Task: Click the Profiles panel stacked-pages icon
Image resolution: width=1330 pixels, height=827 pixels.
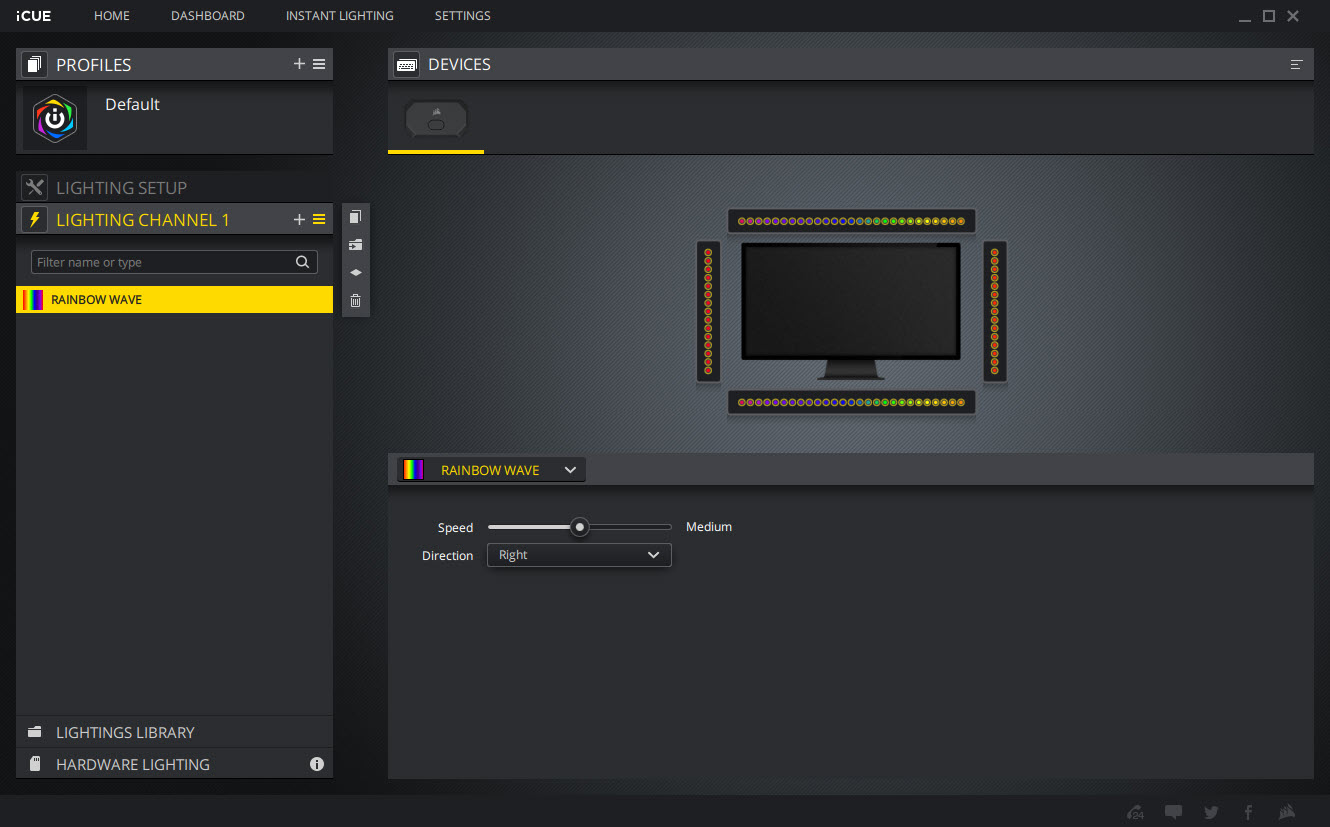Action: coord(35,65)
